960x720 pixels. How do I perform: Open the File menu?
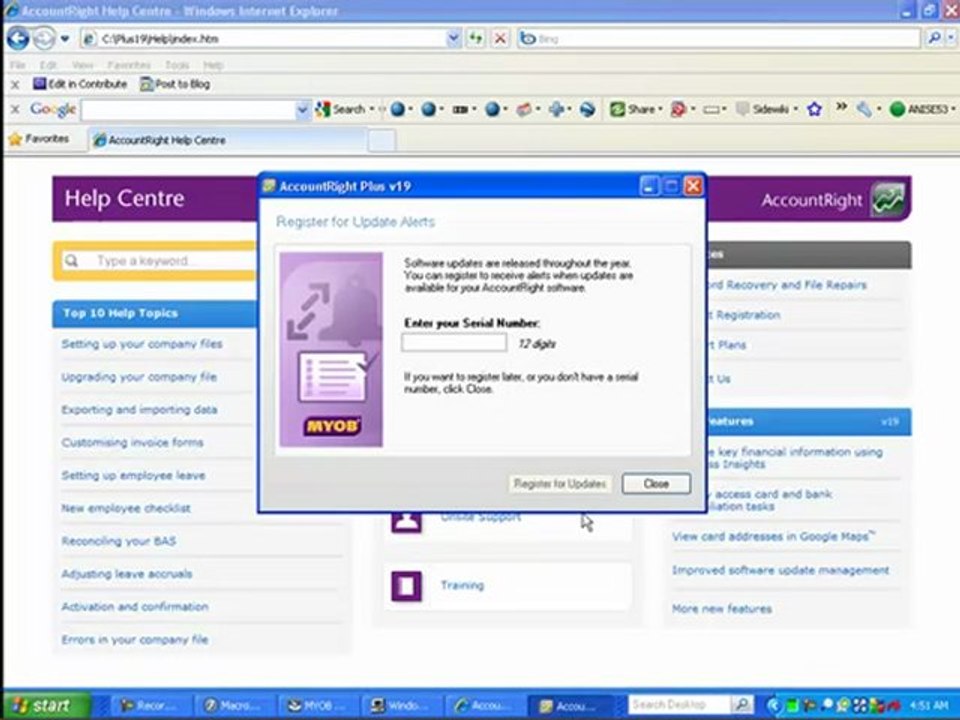pos(18,65)
